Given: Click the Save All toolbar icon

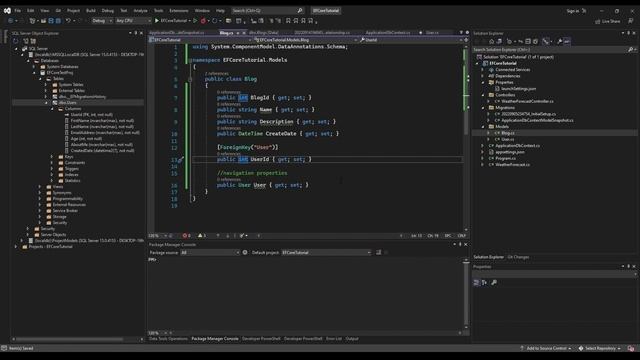Looking at the screenshot, I should [x=58, y=20].
